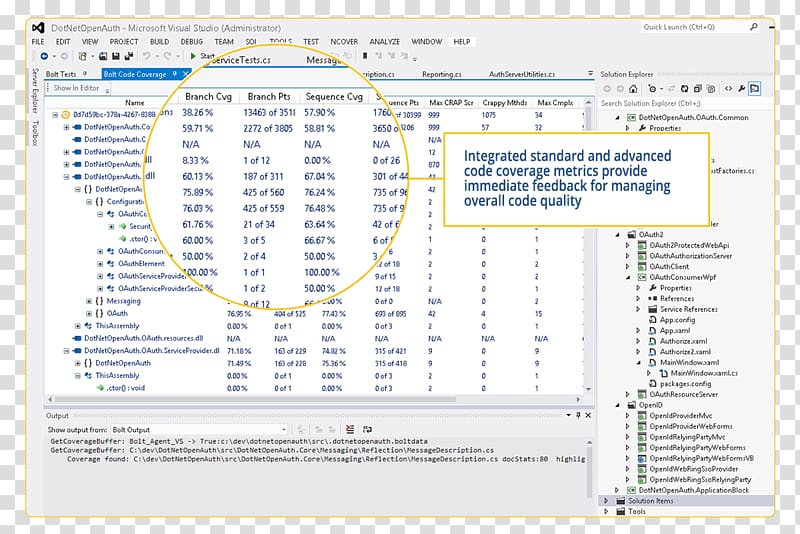Click the Visual Studio logo icon
800x534 pixels.
38,28
